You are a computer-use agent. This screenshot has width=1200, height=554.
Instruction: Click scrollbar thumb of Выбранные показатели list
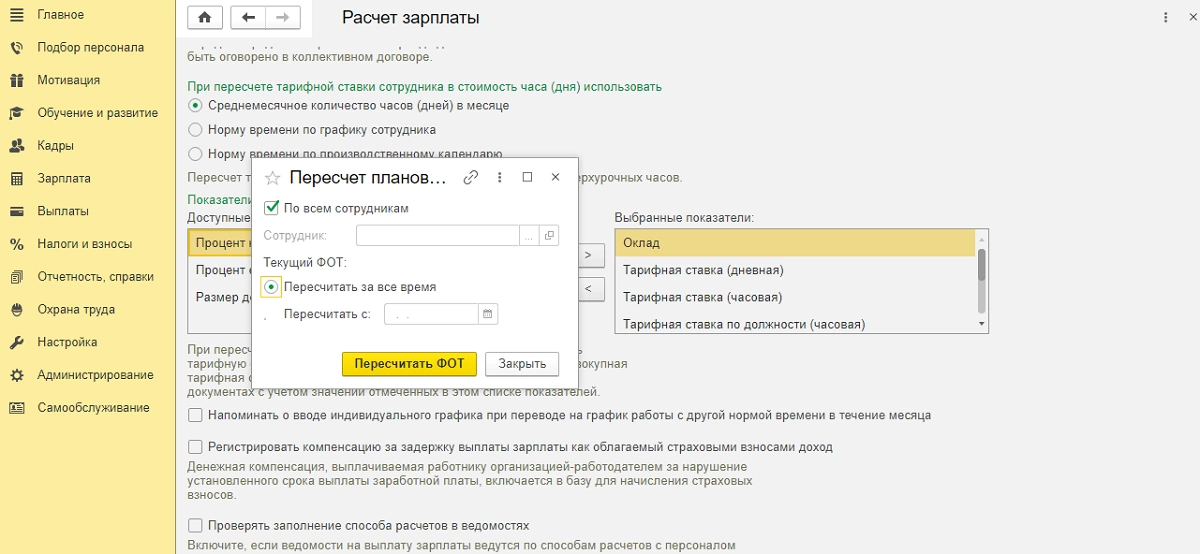[982, 266]
